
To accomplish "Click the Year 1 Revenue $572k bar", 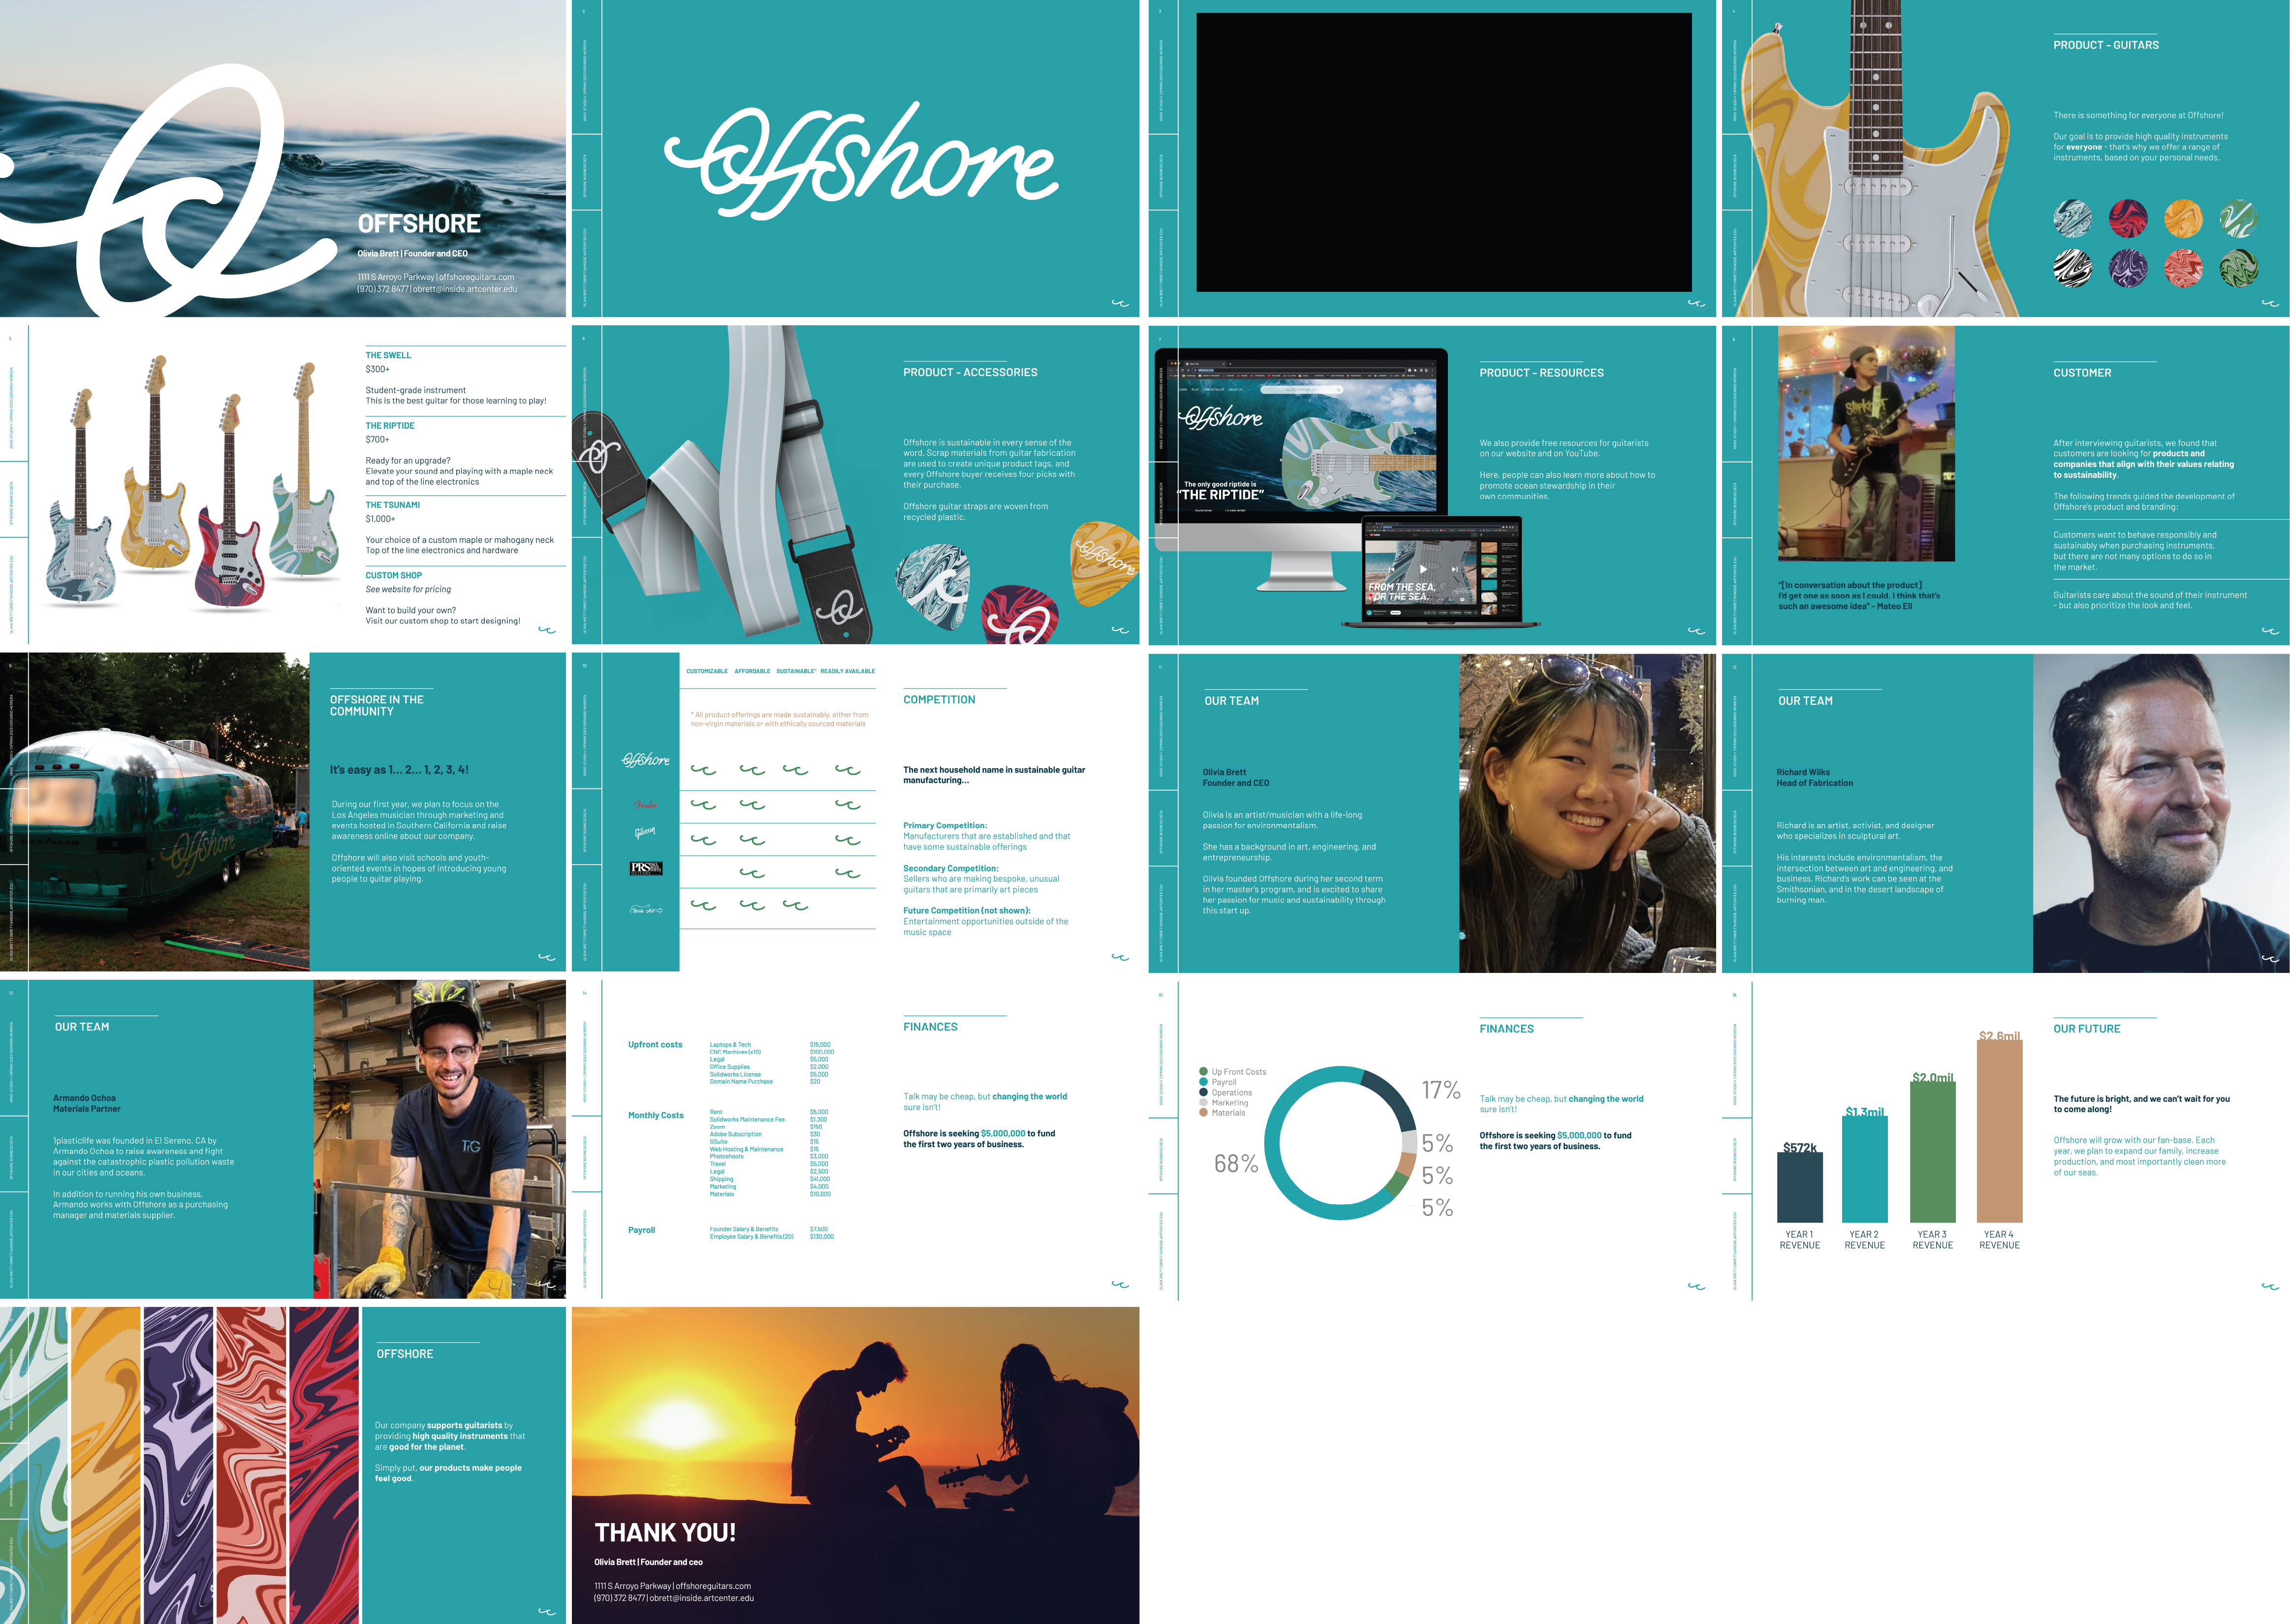I will pos(1799,1187).
